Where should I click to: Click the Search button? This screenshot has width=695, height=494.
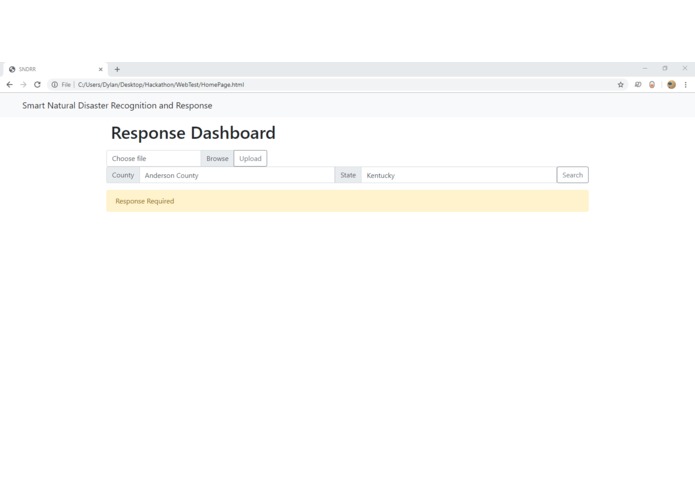[x=573, y=175]
